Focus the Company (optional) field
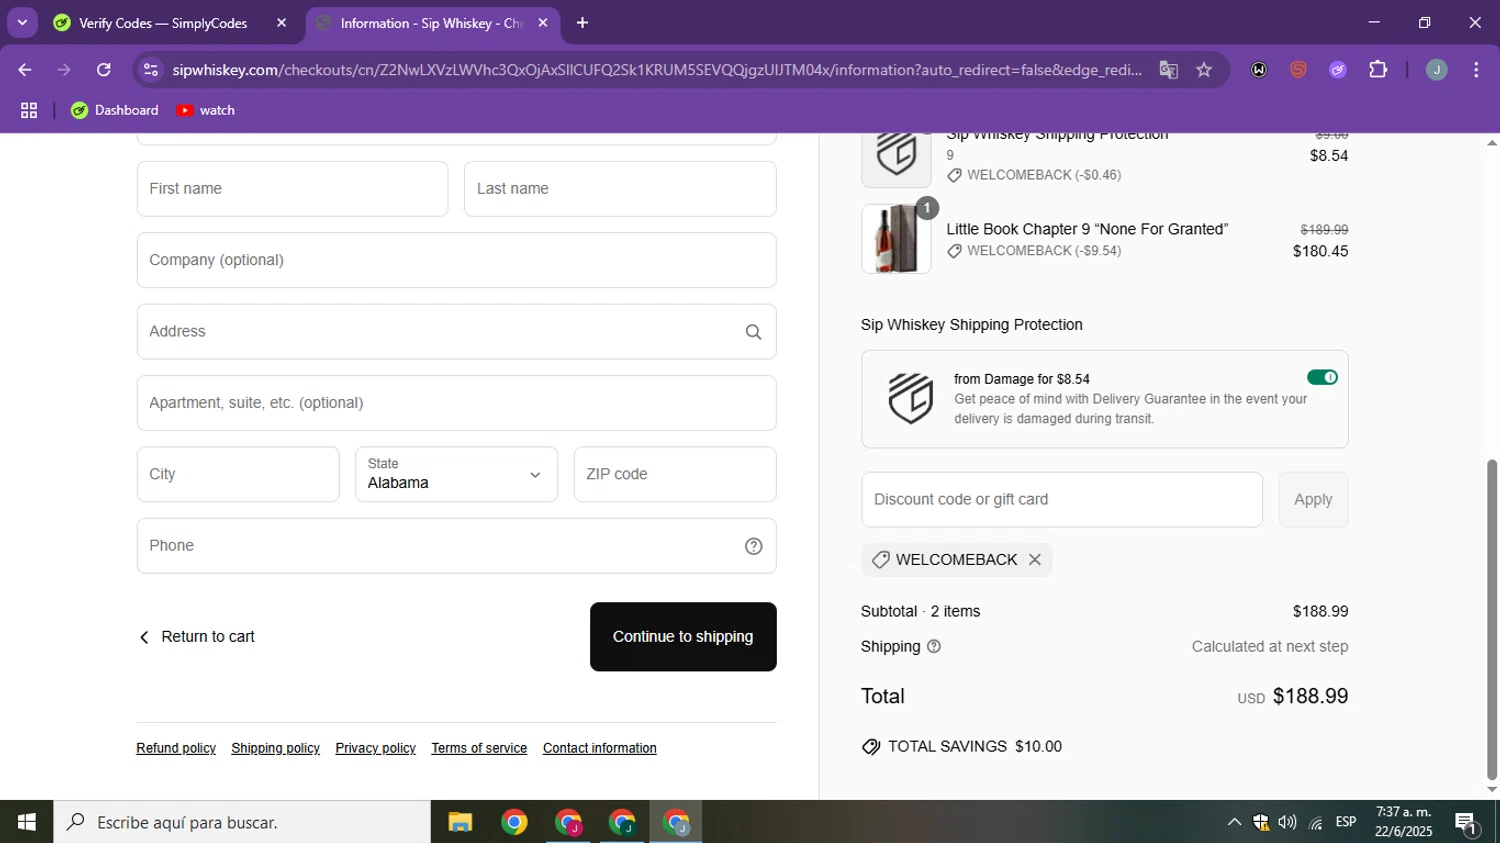1500x843 pixels. point(456,260)
